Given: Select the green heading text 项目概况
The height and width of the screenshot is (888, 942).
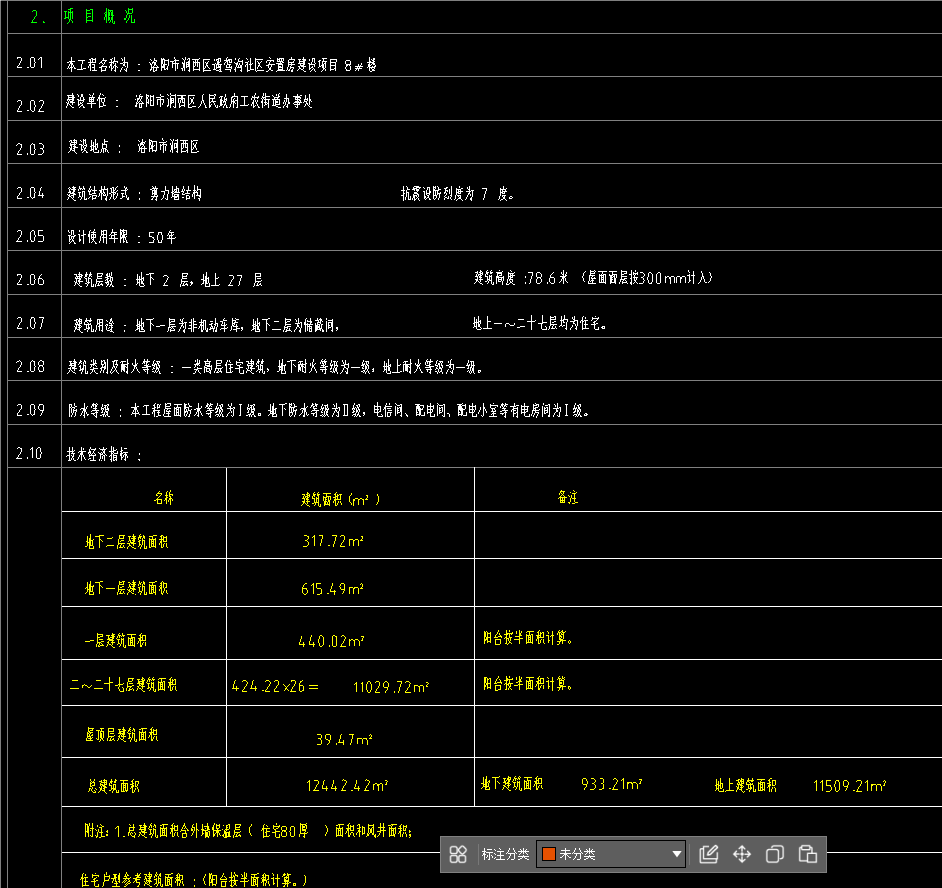Looking at the screenshot, I should [x=100, y=16].
